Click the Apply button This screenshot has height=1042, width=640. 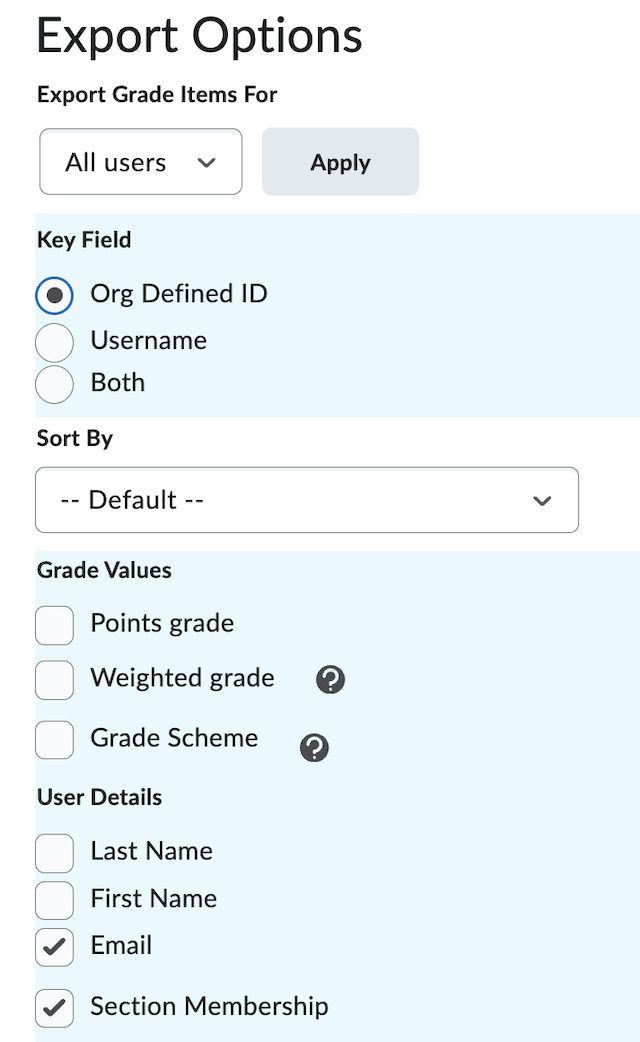coord(340,162)
